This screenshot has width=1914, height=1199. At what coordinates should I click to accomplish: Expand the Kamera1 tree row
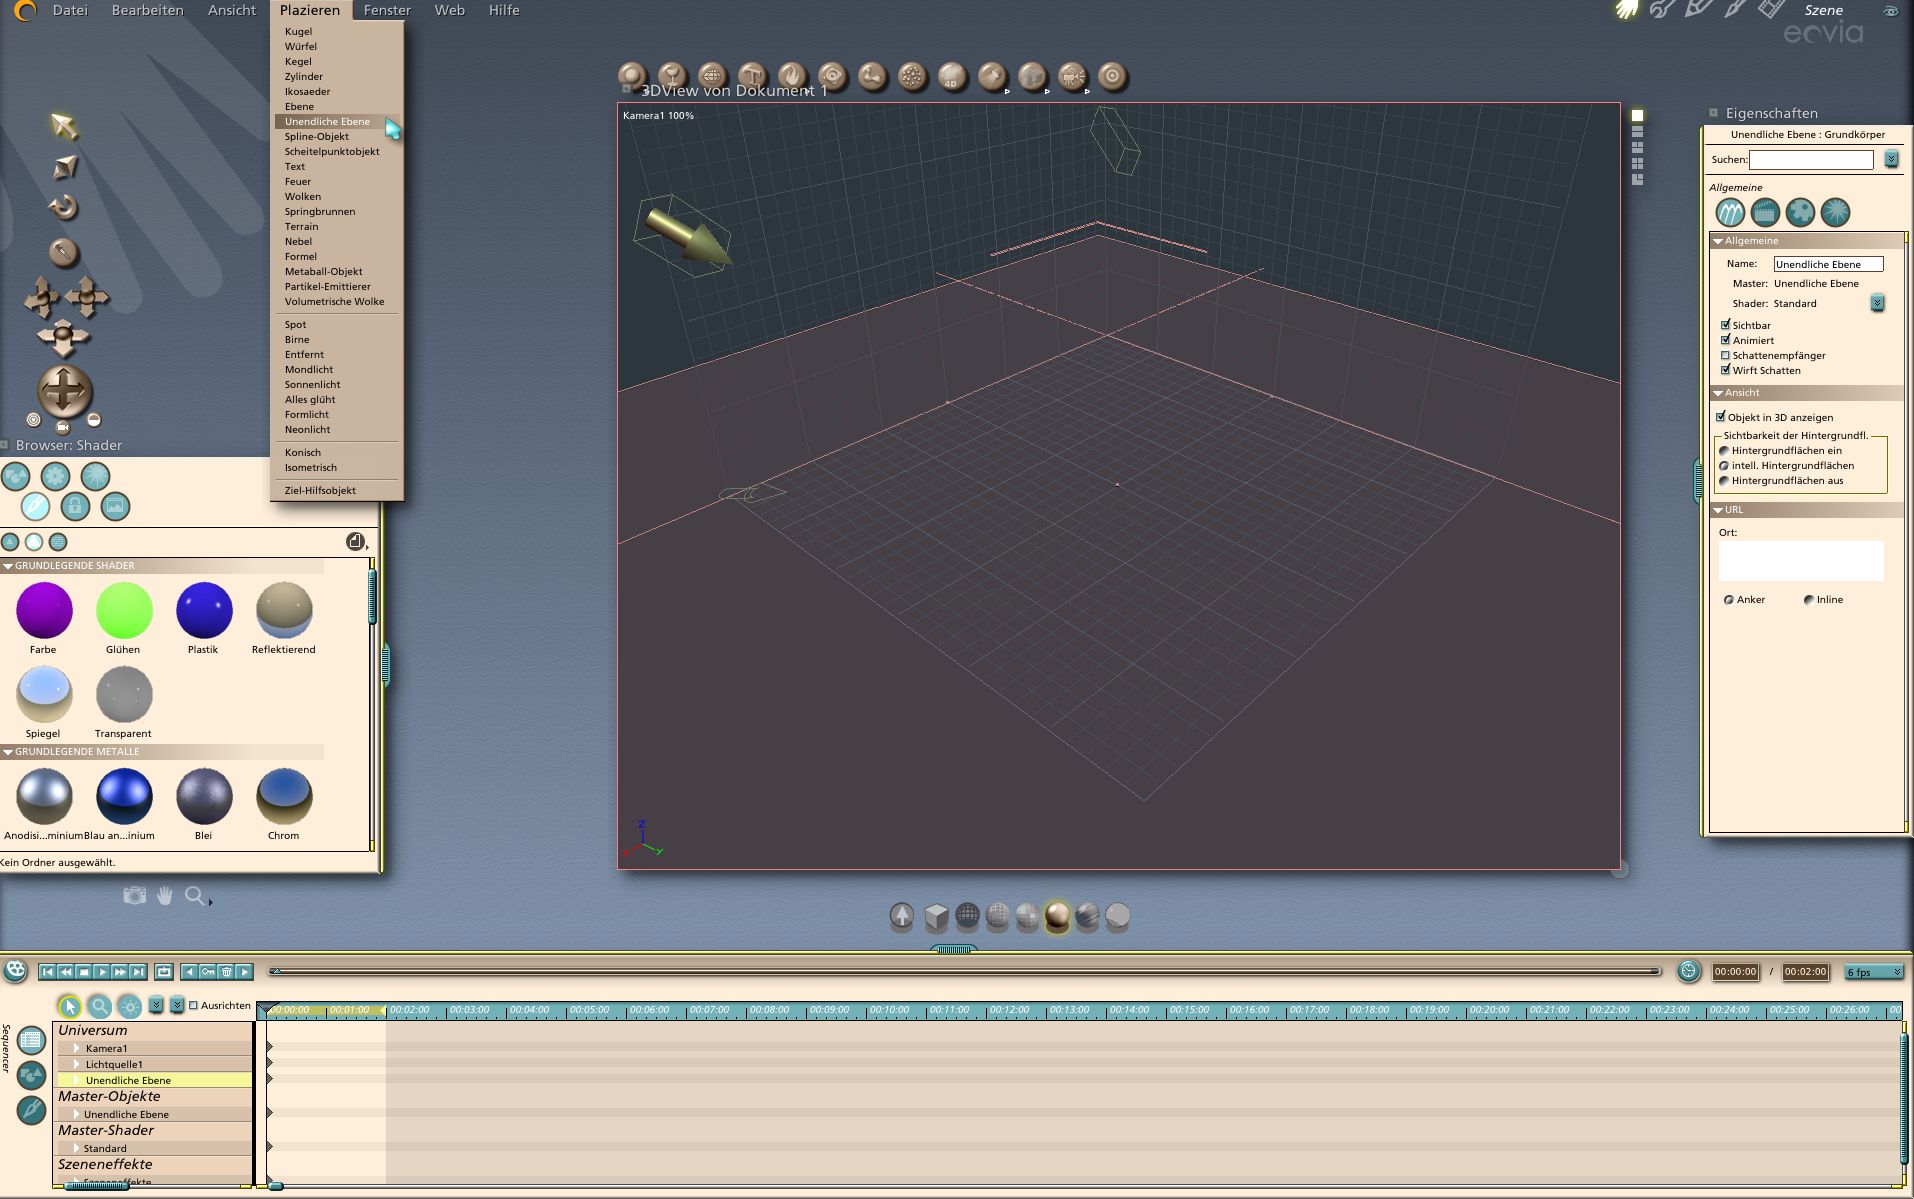pyautogui.click(x=76, y=1048)
